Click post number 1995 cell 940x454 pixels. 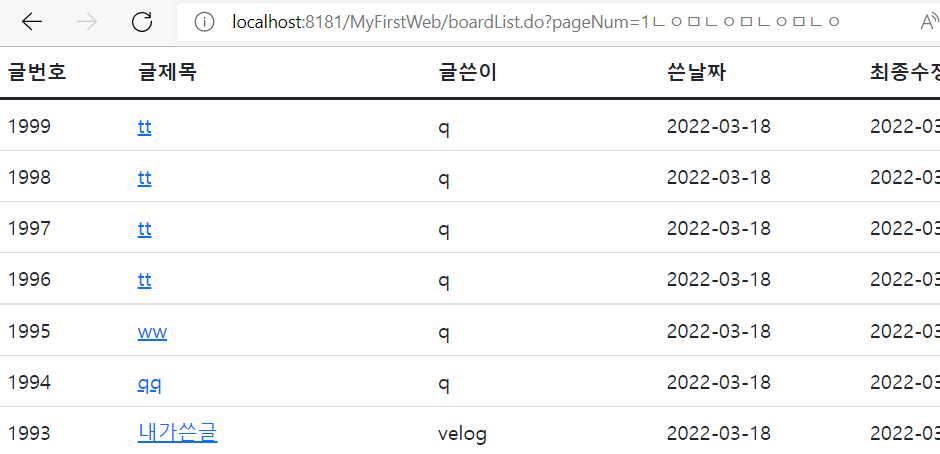[29, 331]
